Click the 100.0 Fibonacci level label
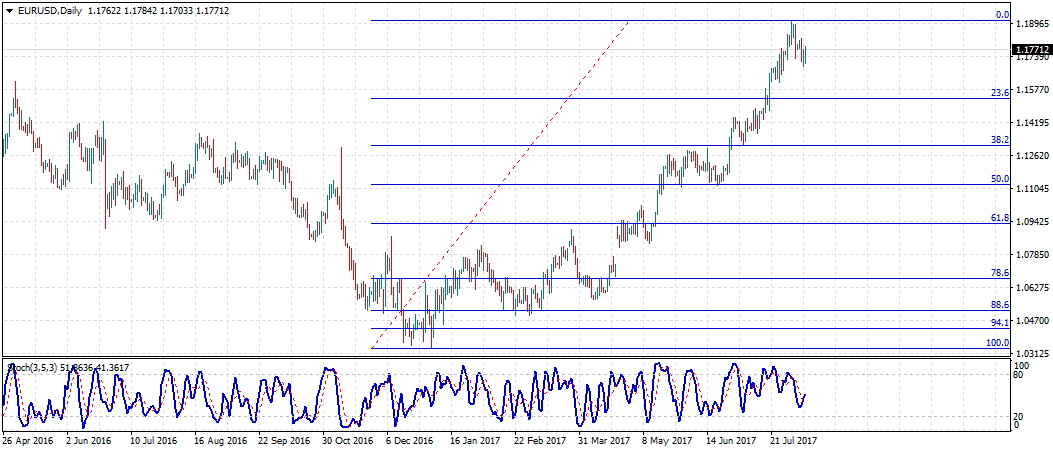Image resolution: width=1053 pixels, height=452 pixels. [x=997, y=343]
